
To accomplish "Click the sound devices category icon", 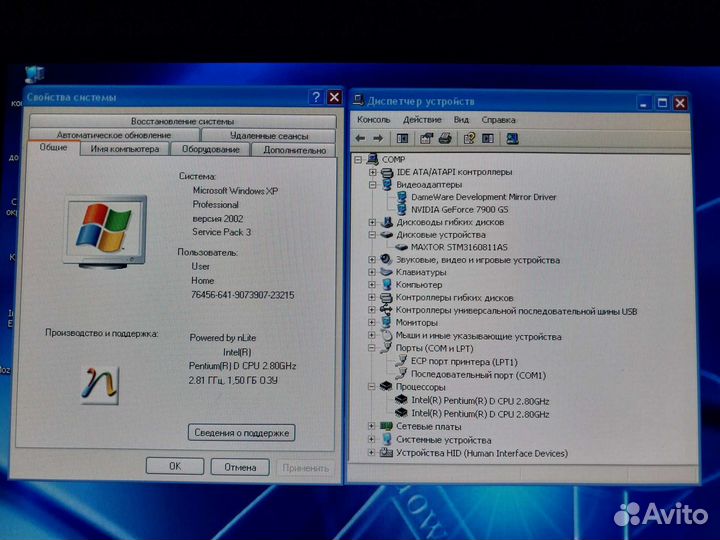I will (386, 259).
